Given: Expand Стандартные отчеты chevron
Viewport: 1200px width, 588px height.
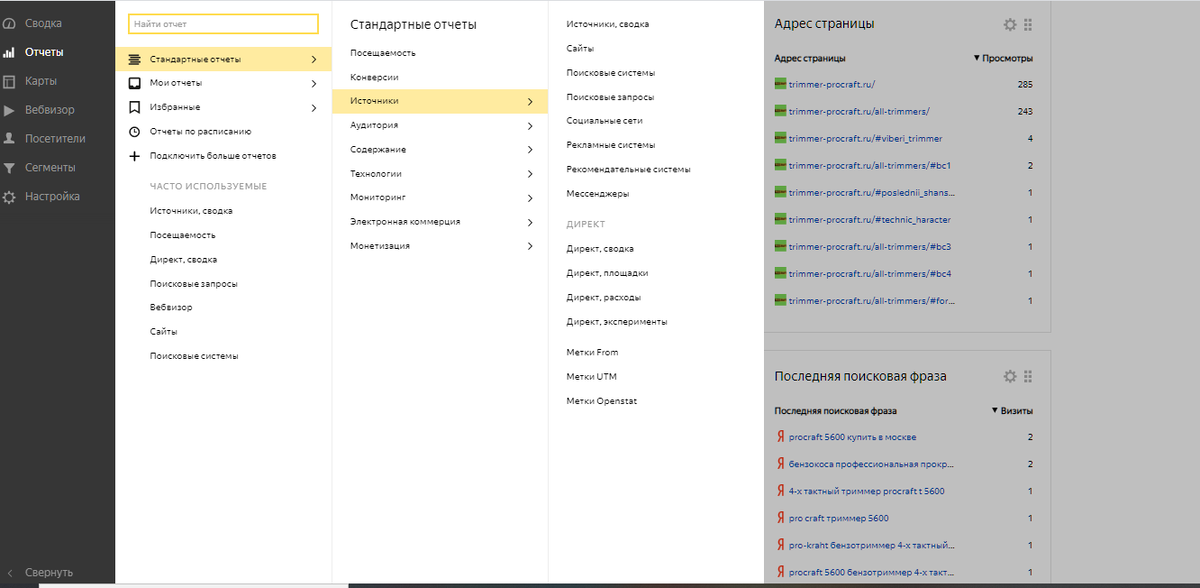Looking at the screenshot, I should tap(314, 59).
